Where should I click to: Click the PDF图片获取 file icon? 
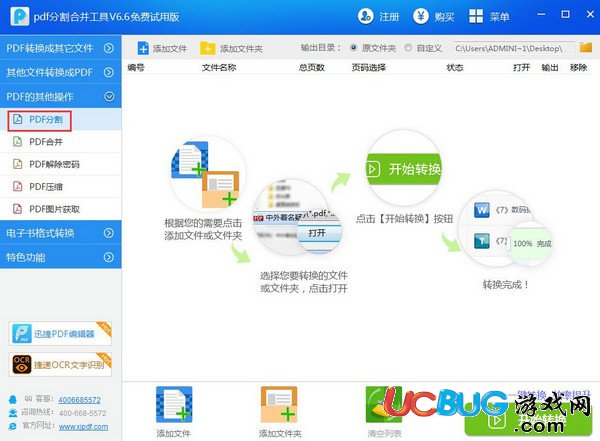click(18, 209)
